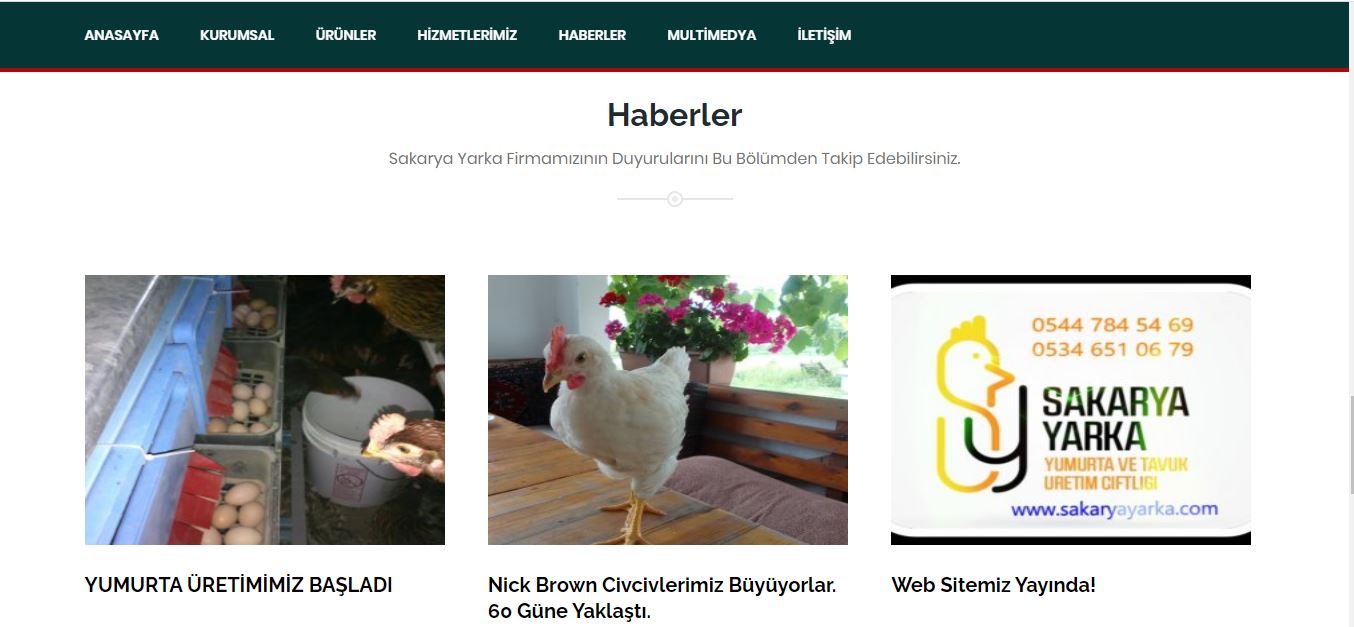Open the MULTİMEDYA menu
The height and width of the screenshot is (627, 1354).
712,35
